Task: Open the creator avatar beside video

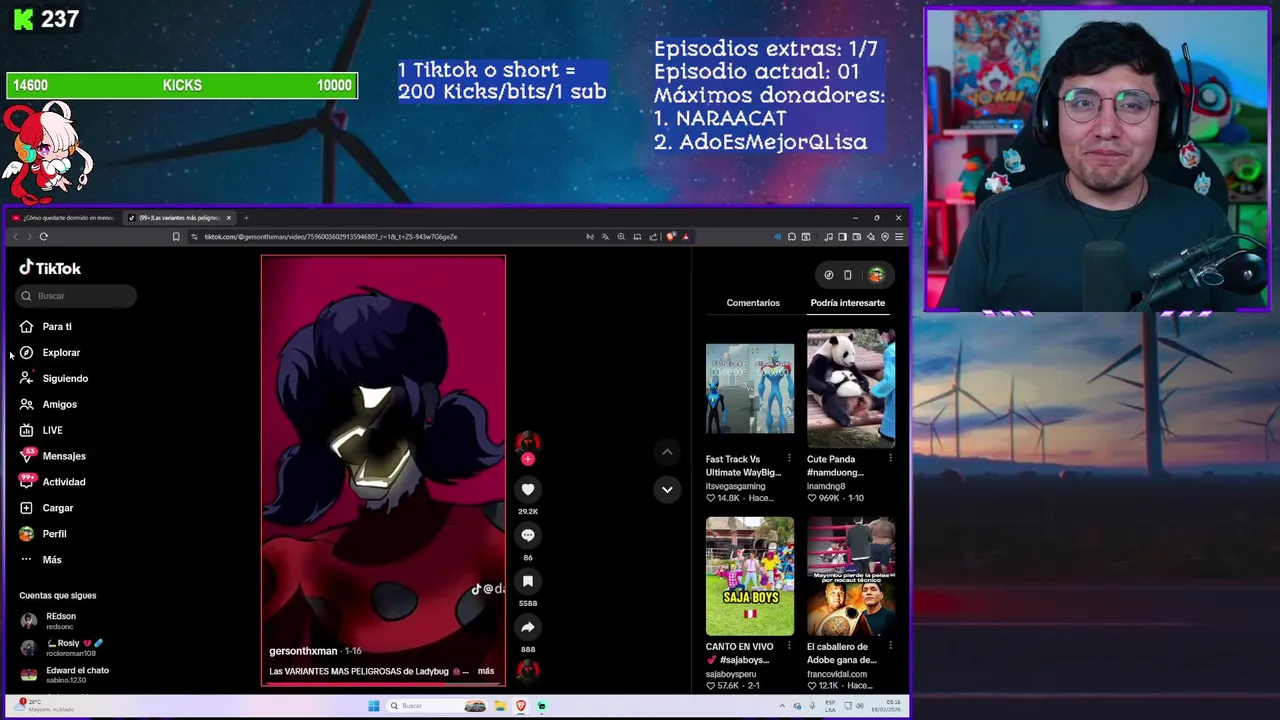Action: (x=528, y=443)
